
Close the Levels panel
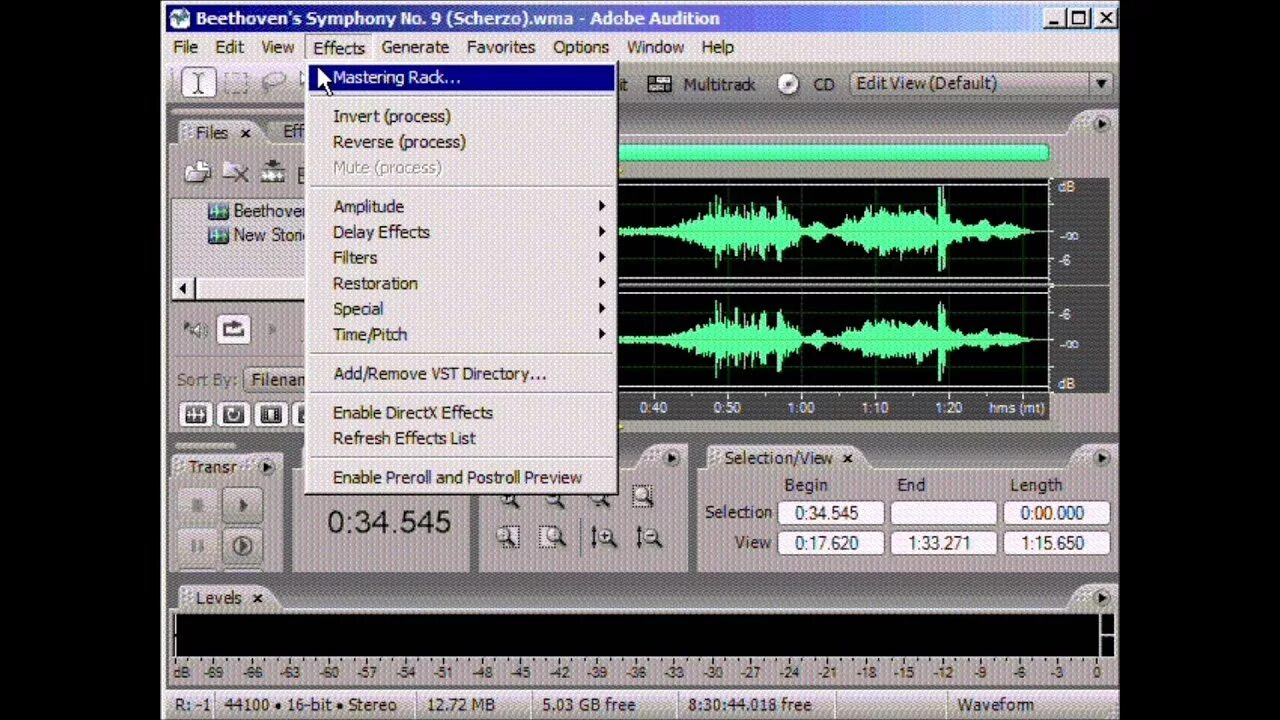coord(257,598)
